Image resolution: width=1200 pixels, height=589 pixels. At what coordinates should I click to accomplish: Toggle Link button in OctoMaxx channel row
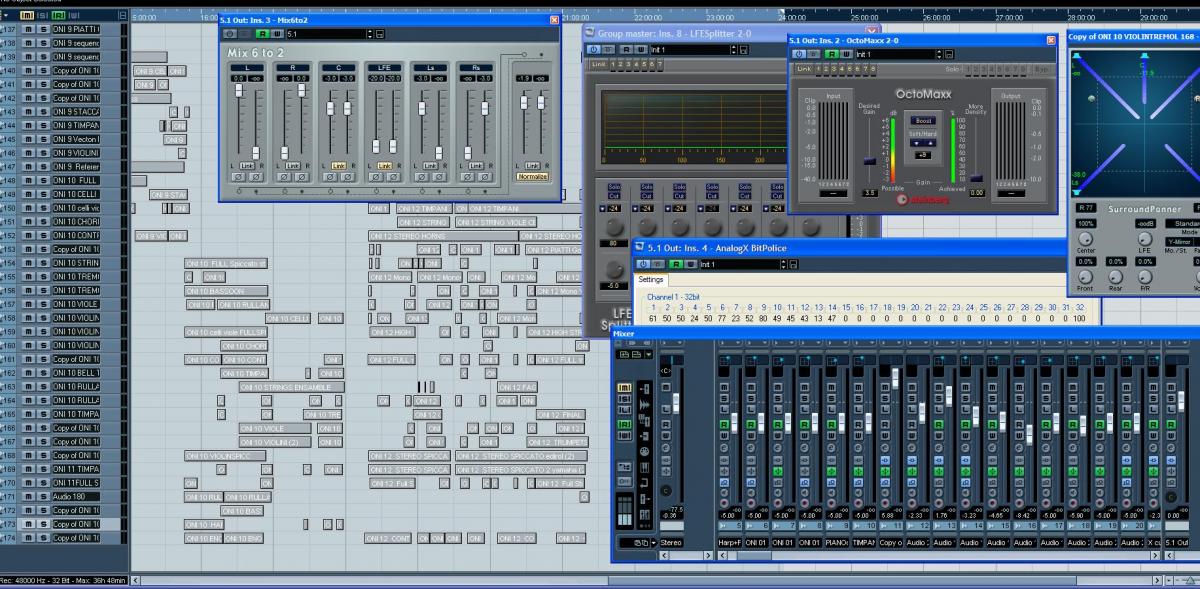coord(804,69)
